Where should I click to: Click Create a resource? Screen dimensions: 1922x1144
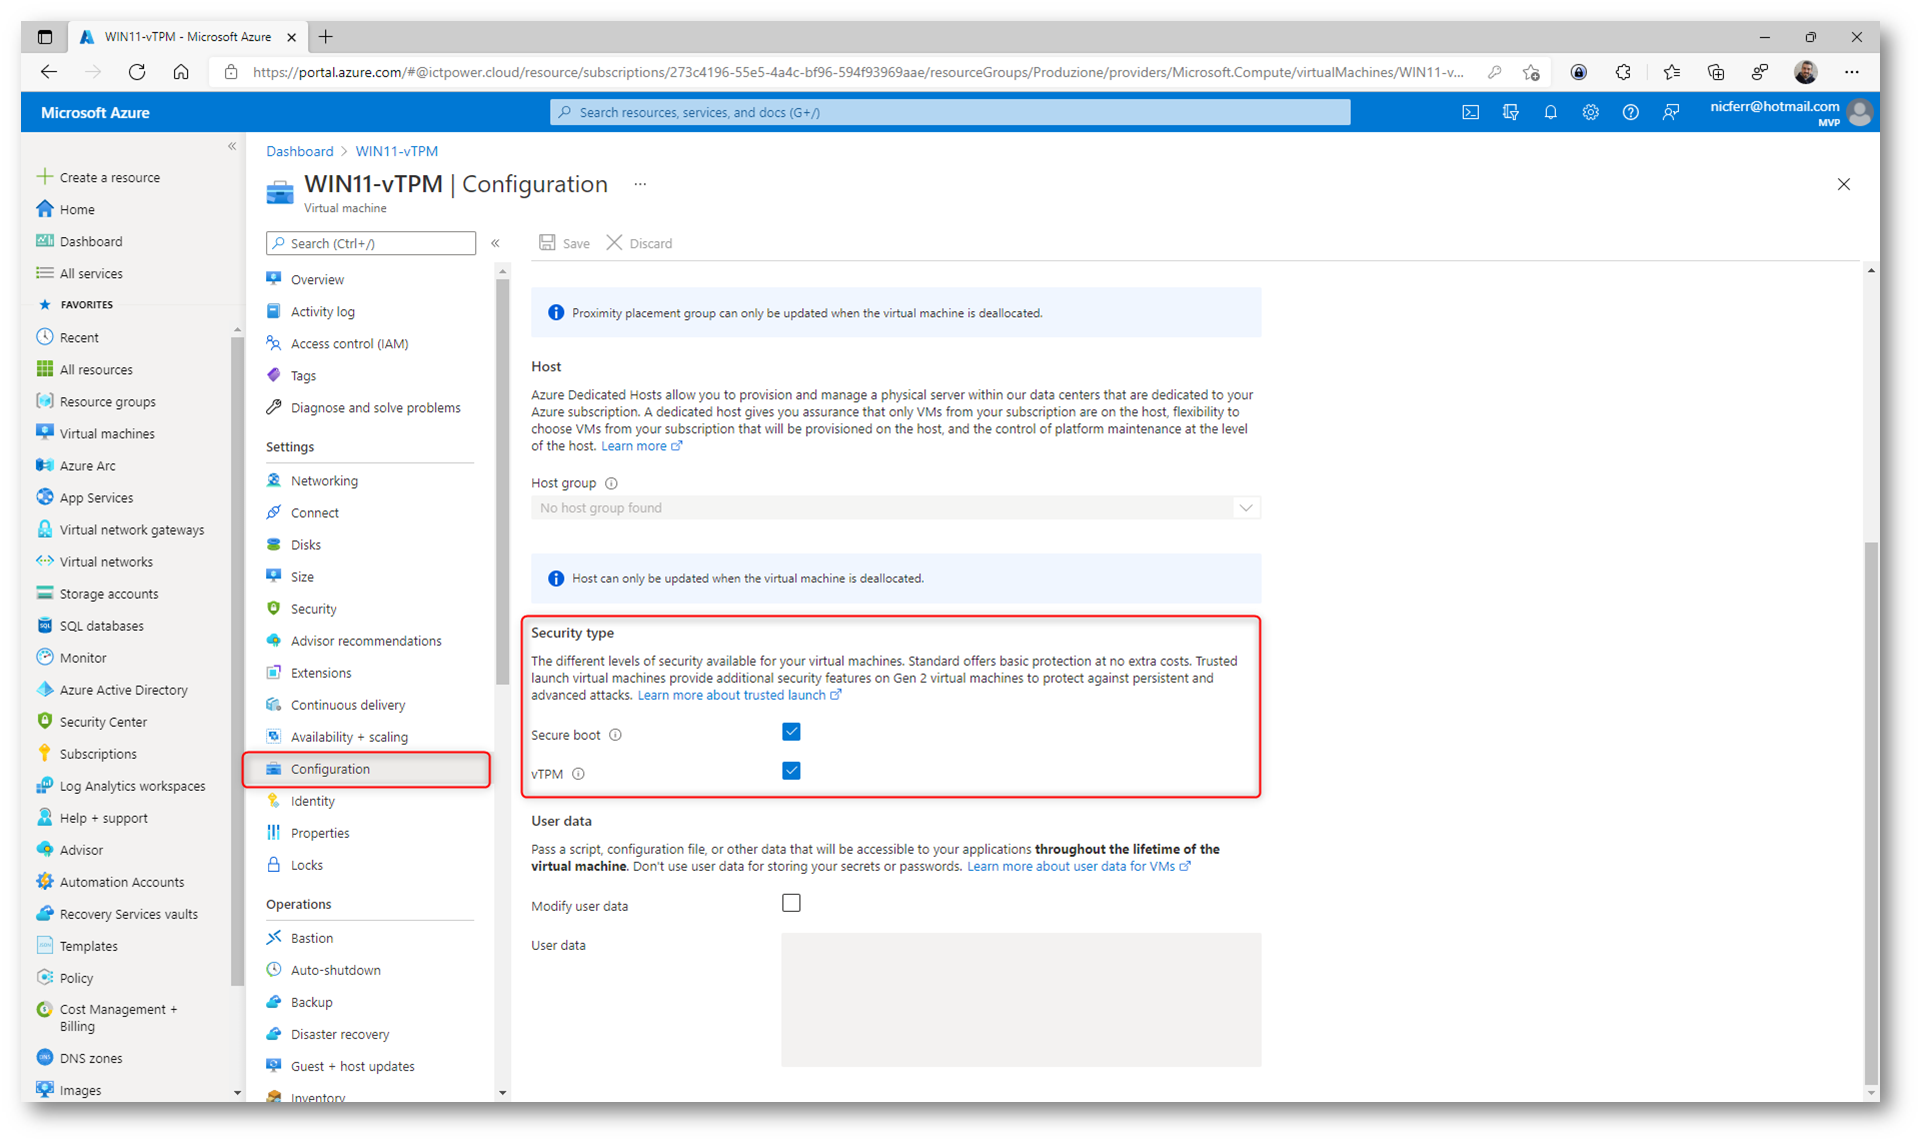tap(98, 177)
